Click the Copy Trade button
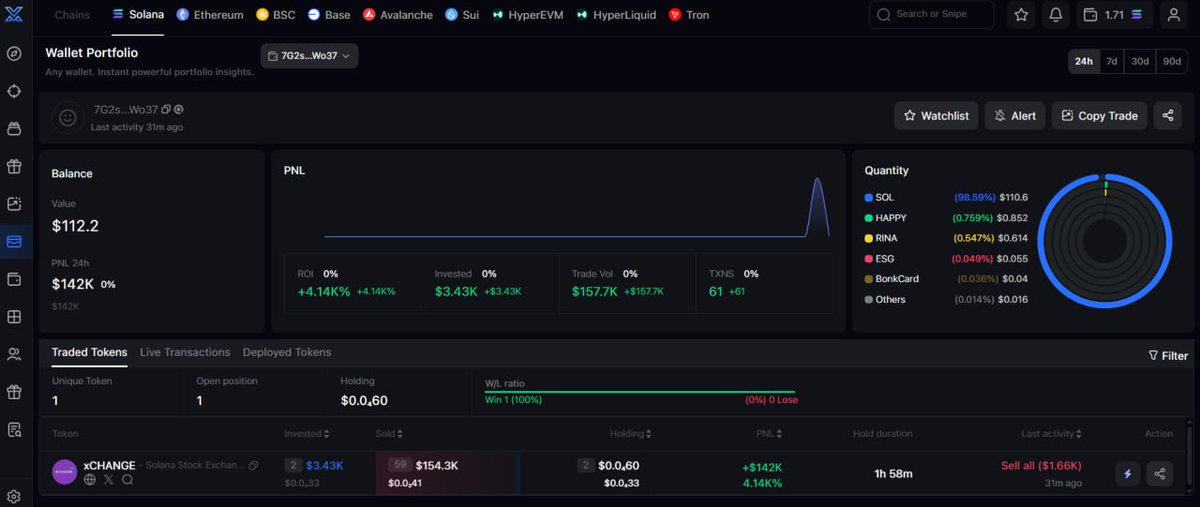 (x=1099, y=115)
